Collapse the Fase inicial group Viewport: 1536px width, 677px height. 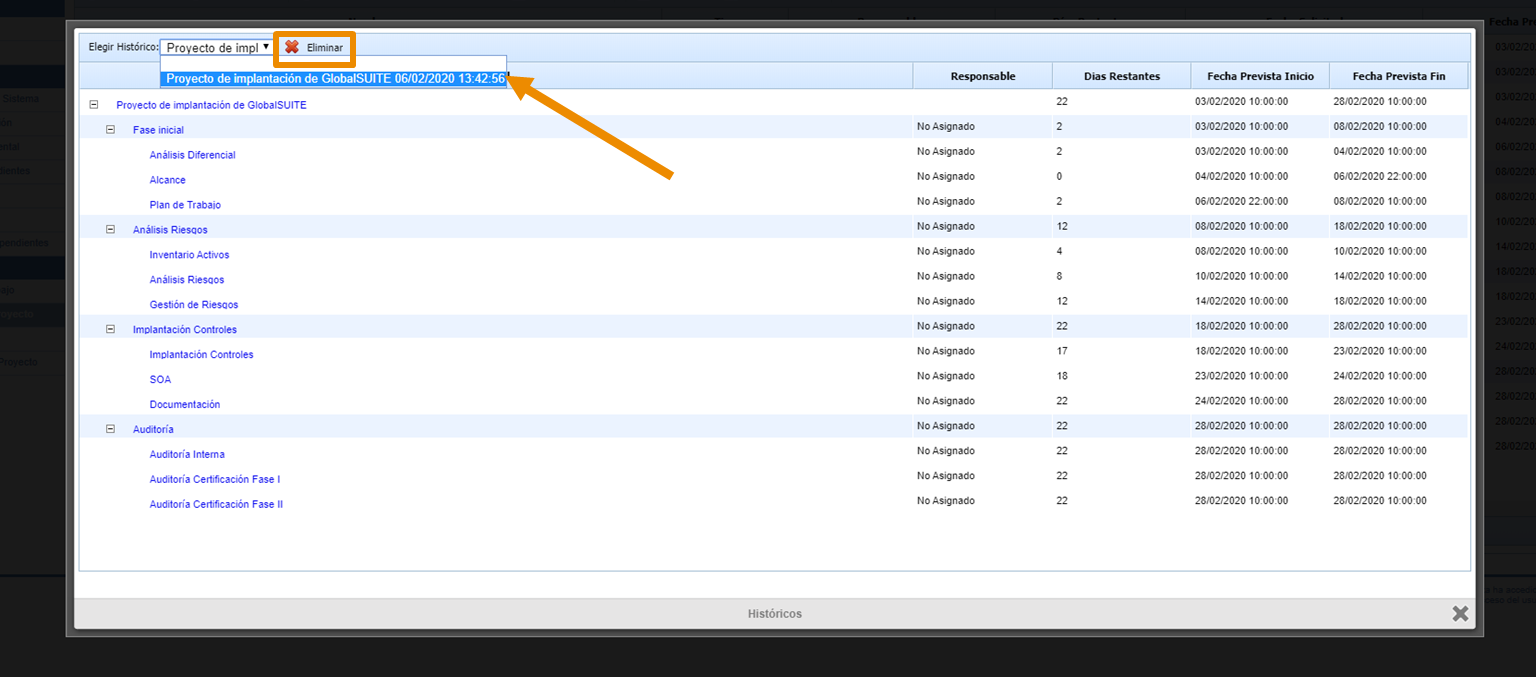[111, 129]
